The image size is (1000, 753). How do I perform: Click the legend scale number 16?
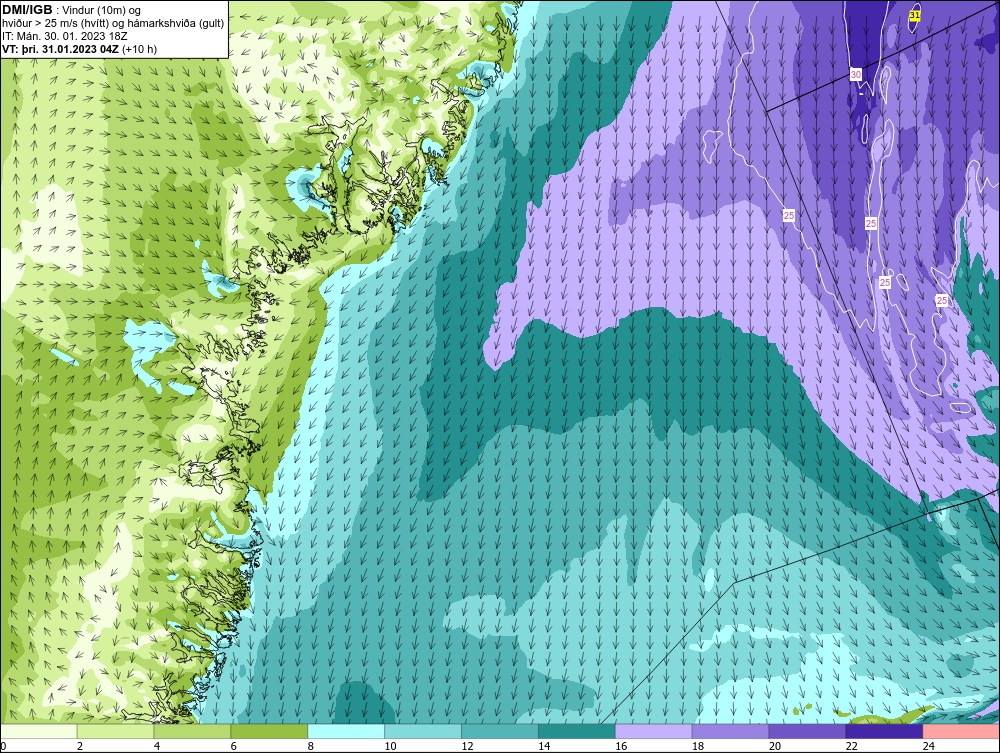(621, 746)
